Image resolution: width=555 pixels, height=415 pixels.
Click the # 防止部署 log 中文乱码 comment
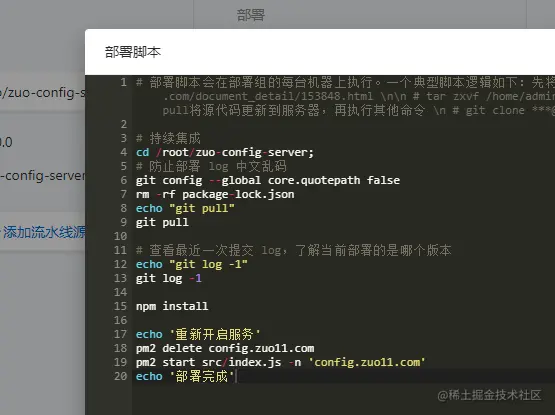(211, 166)
